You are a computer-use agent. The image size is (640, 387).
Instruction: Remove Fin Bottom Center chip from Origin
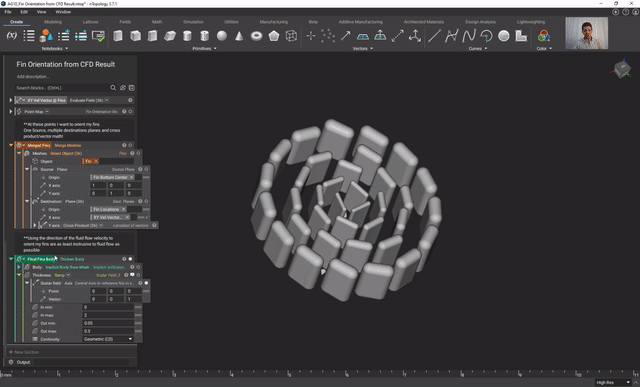[131, 177]
